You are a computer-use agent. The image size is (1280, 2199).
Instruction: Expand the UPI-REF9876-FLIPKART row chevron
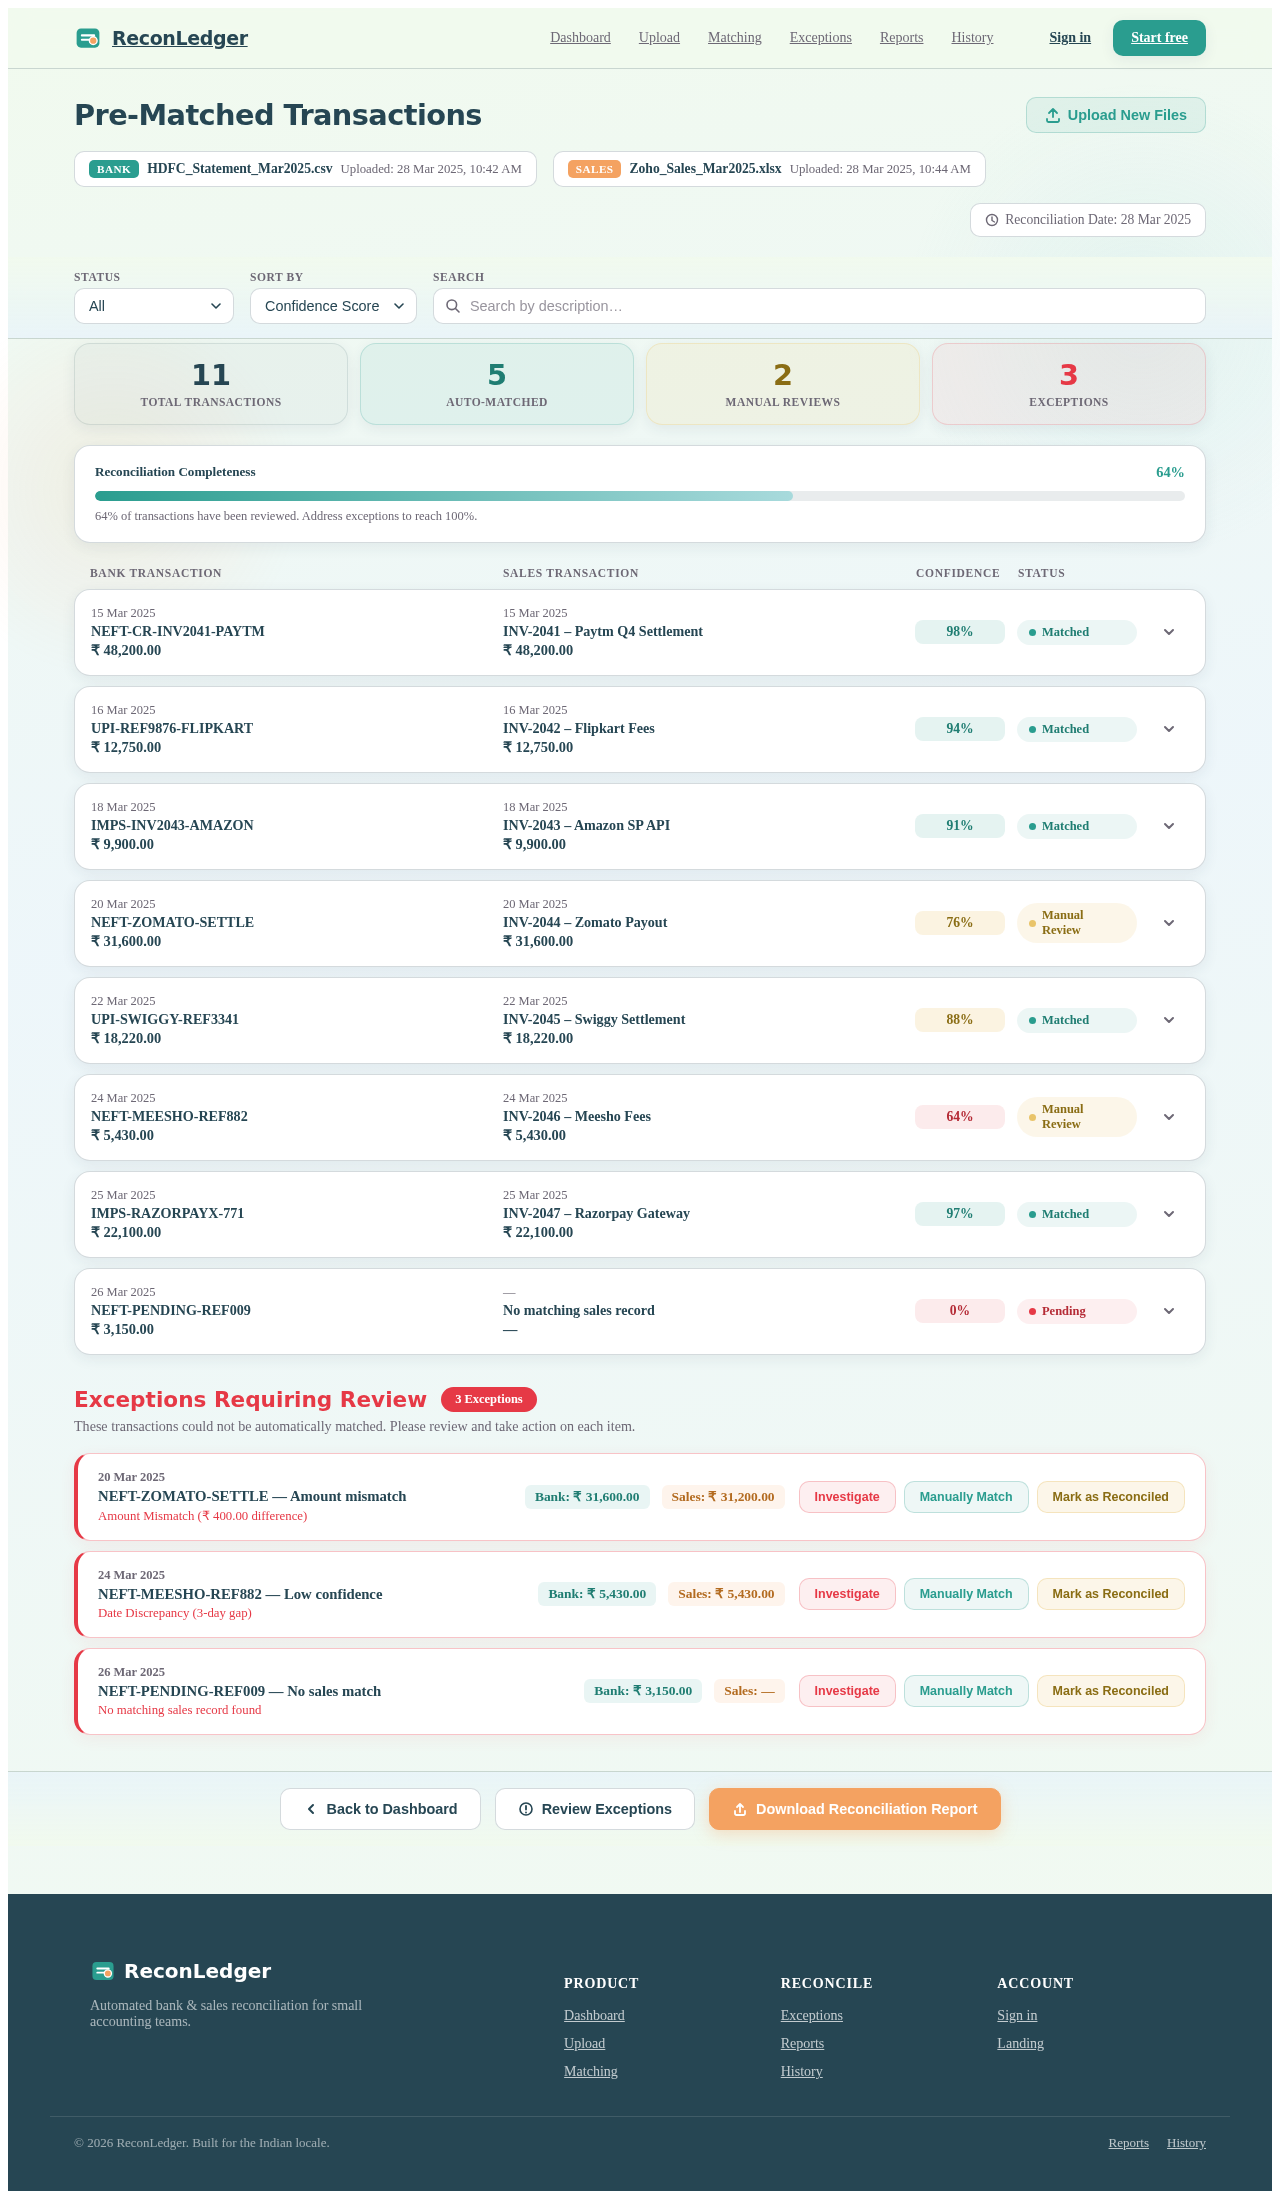coord(1169,729)
